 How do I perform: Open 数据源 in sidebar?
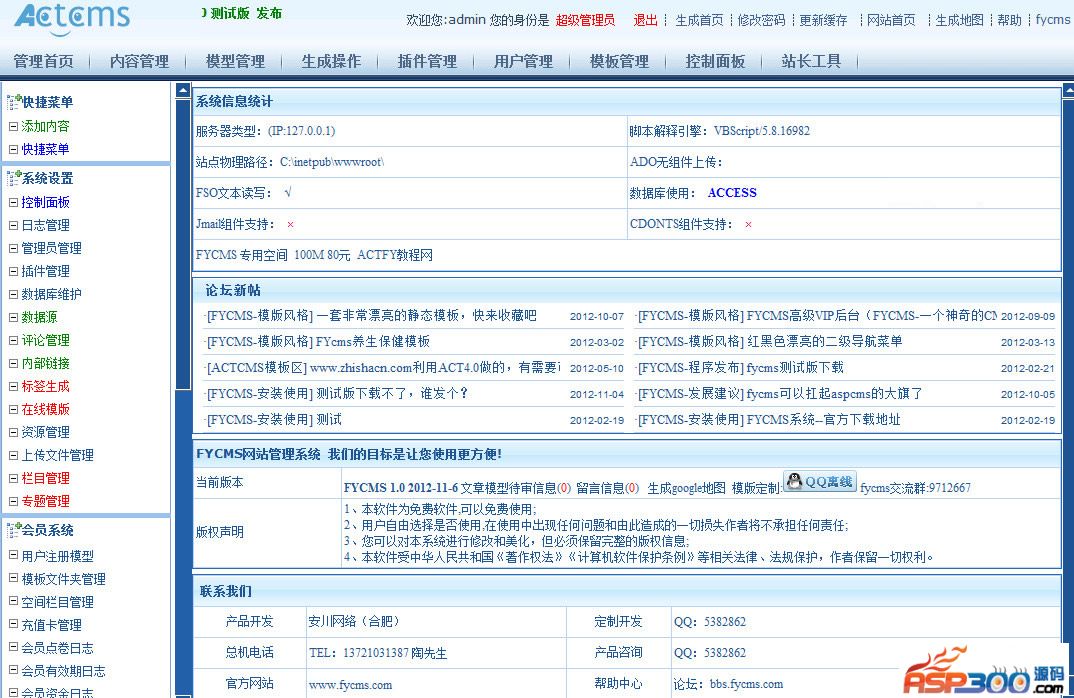(x=39, y=317)
